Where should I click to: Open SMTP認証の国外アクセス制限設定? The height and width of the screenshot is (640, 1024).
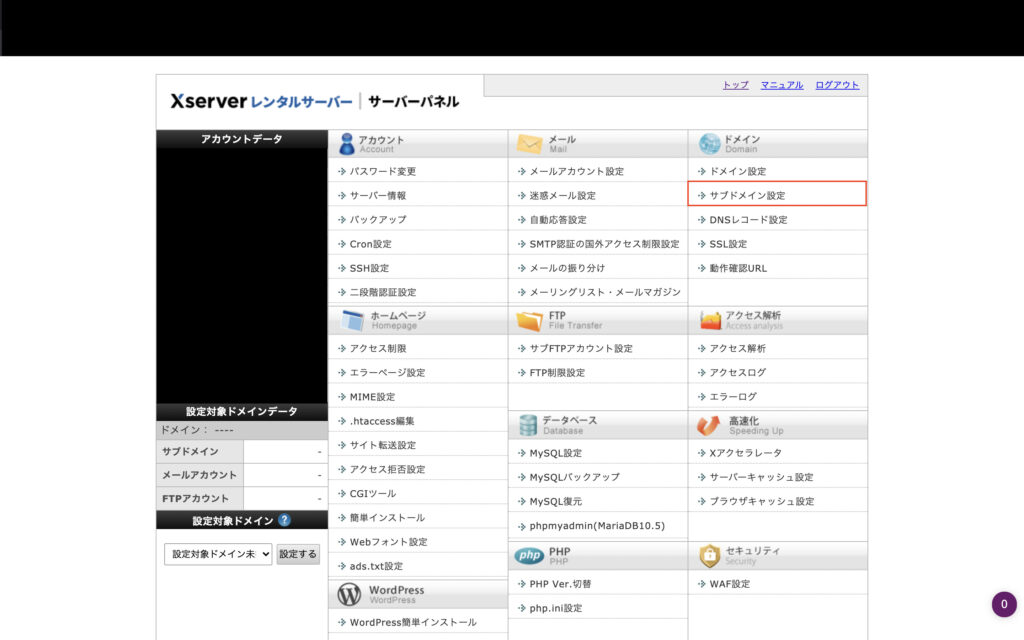(x=604, y=244)
